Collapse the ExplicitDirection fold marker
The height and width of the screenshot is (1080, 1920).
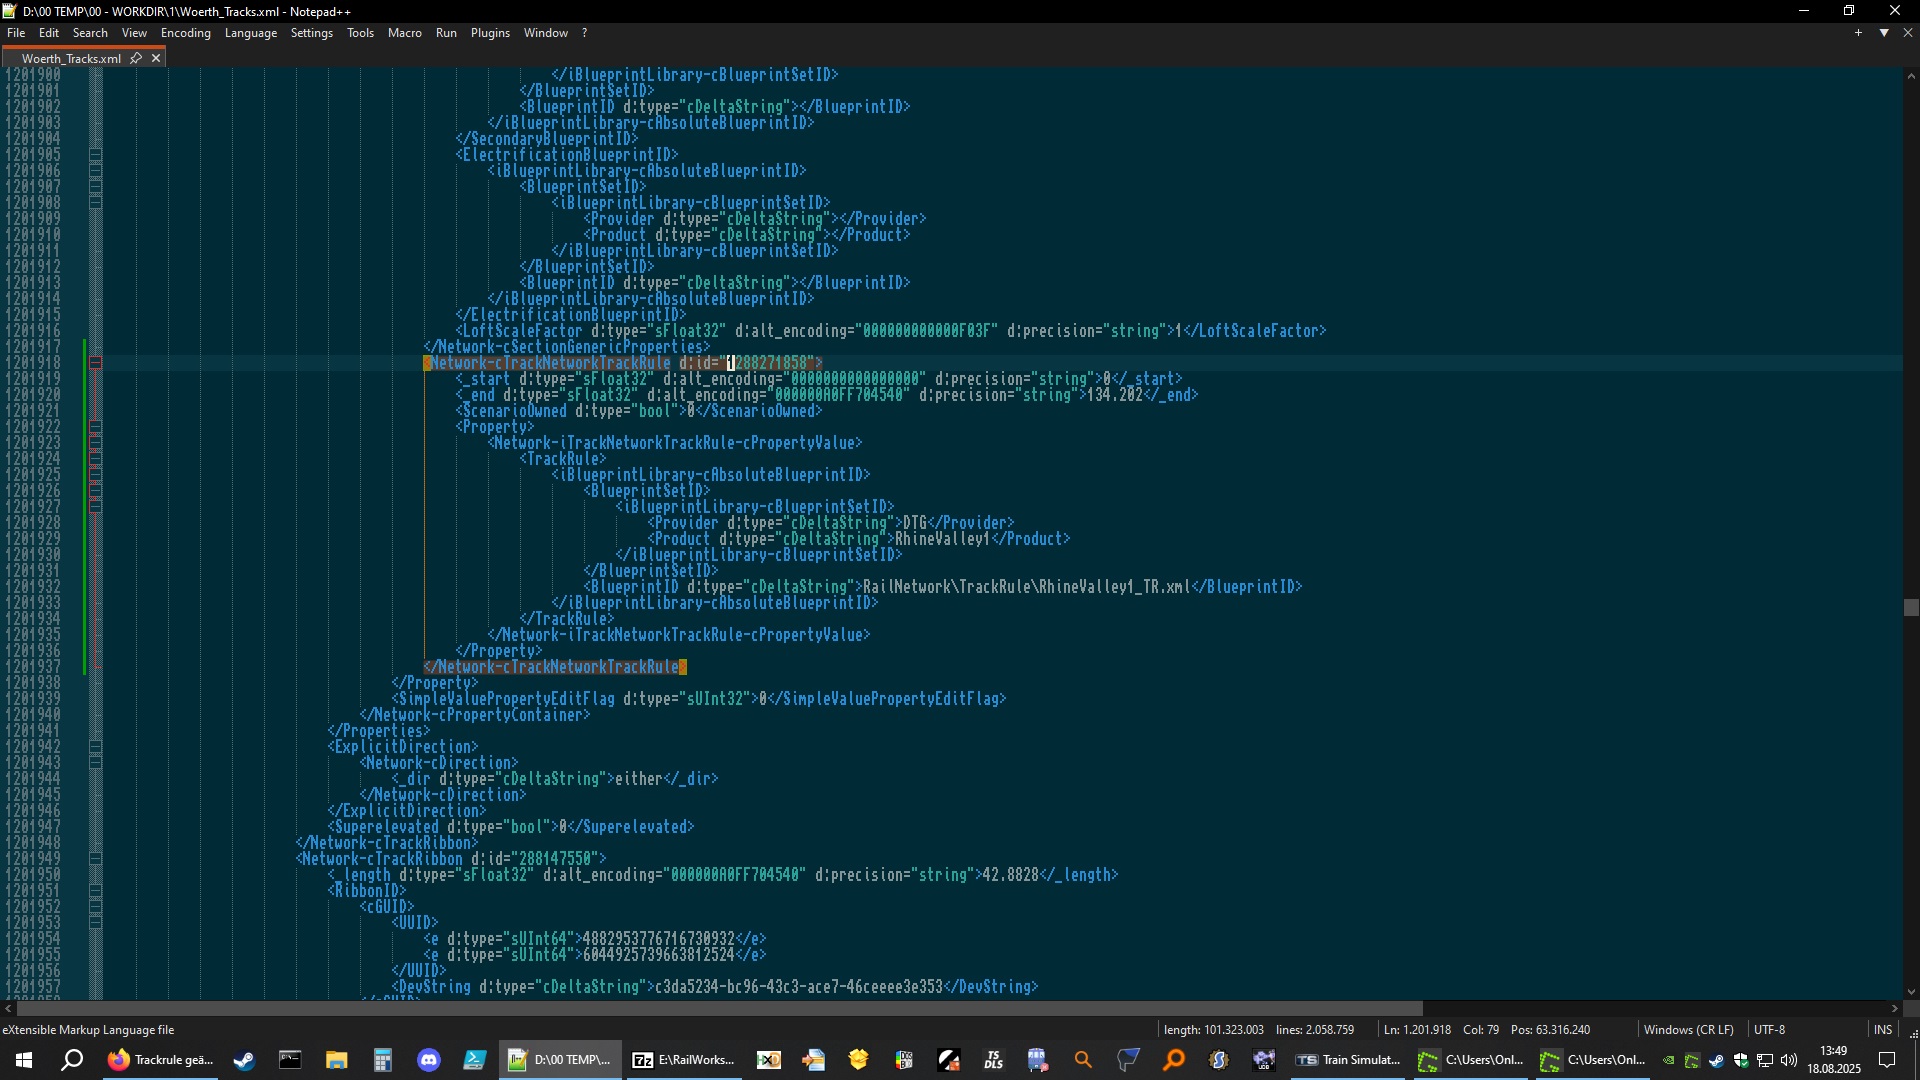96,747
